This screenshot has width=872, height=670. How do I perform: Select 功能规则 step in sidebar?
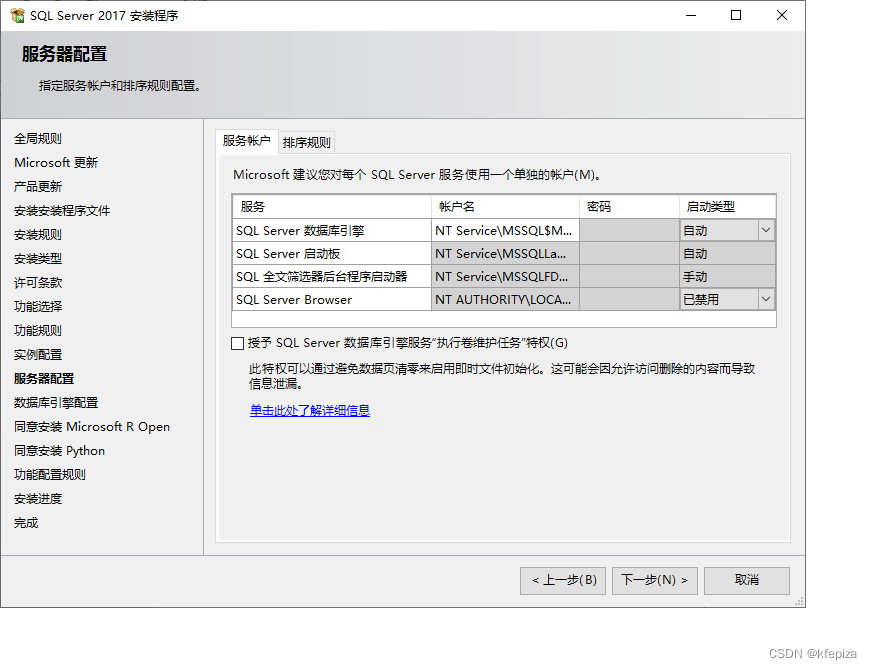38,330
